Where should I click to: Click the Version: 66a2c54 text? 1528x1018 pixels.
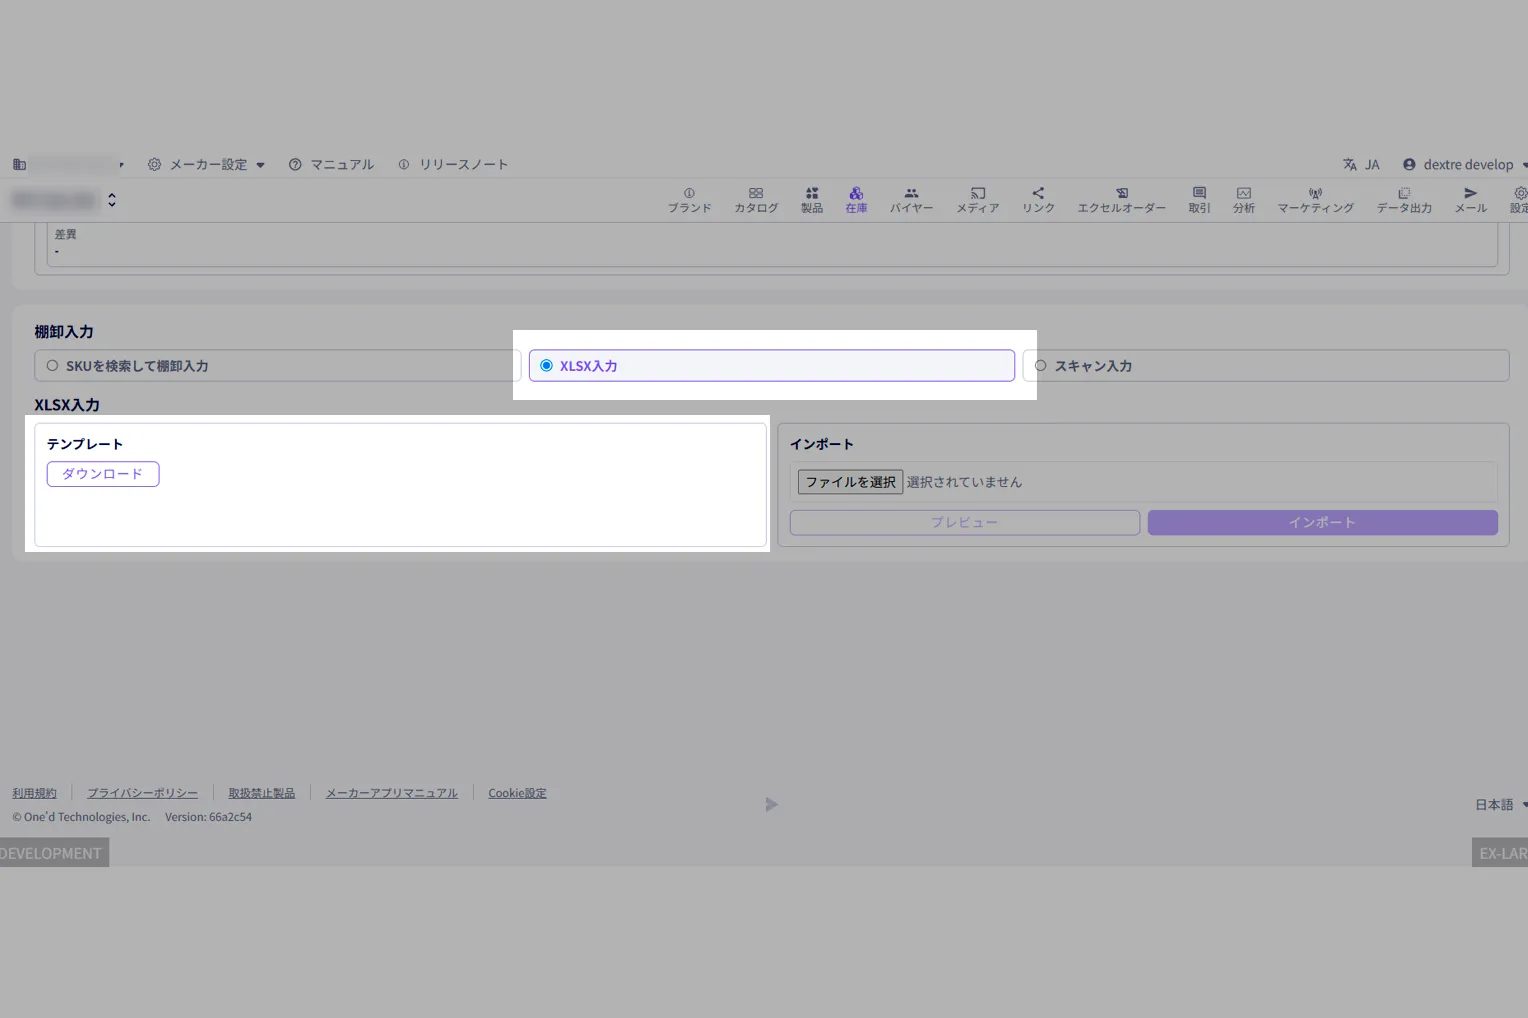point(208,817)
